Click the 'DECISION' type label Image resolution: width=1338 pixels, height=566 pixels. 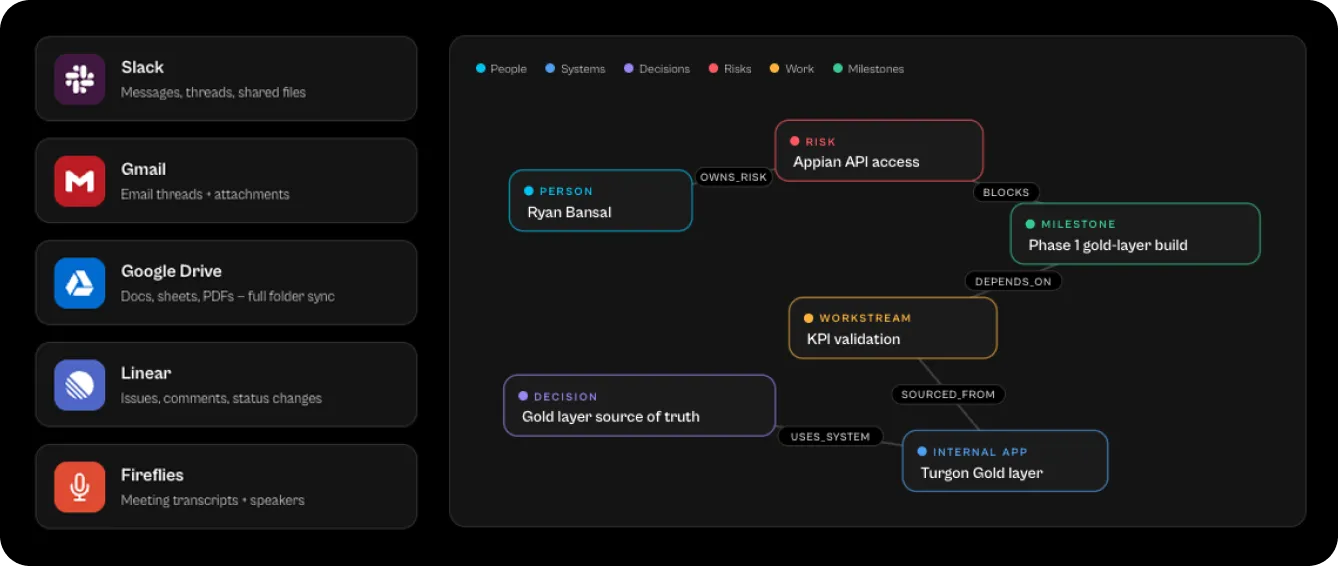point(566,397)
